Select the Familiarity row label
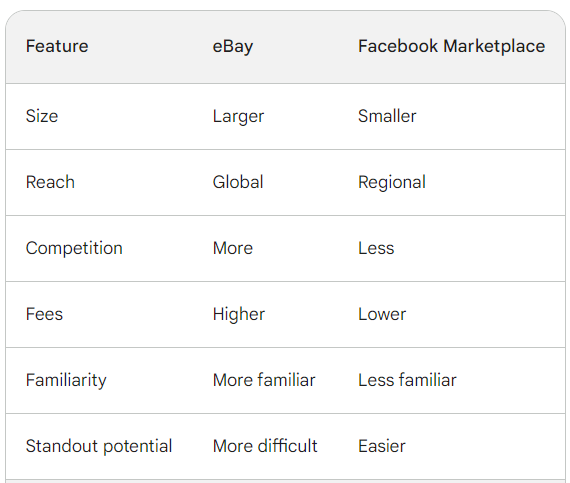Image resolution: width=570 pixels, height=483 pixels. (66, 381)
